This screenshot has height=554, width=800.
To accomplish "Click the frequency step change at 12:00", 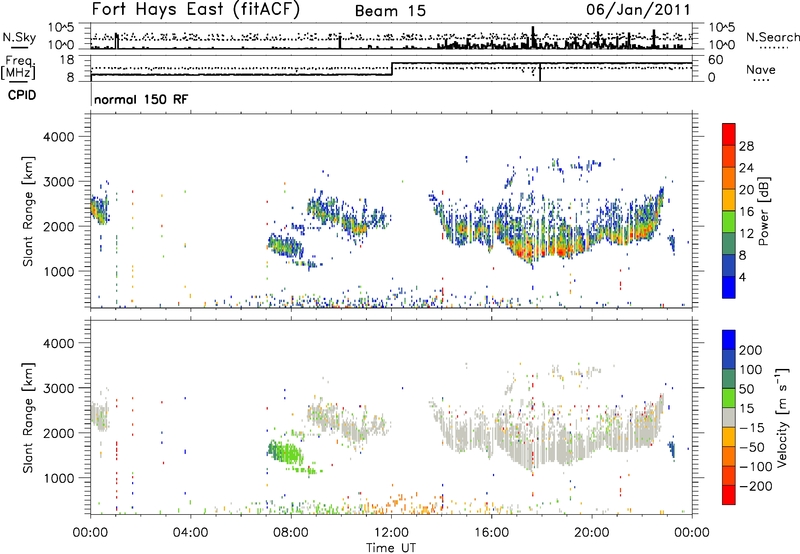I will (x=391, y=69).
